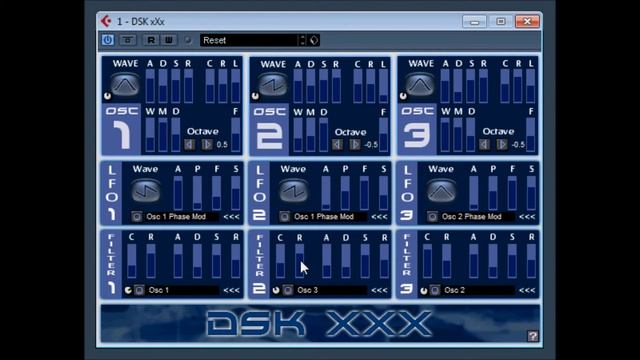Adjust LFO 1 Speed S slider
The image size is (640, 360).
click(236, 193)
